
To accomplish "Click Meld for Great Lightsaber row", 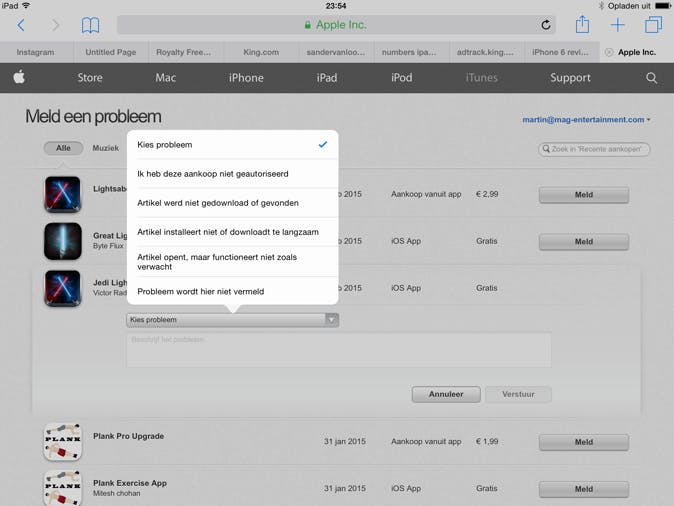I will [x=584, y=242].
